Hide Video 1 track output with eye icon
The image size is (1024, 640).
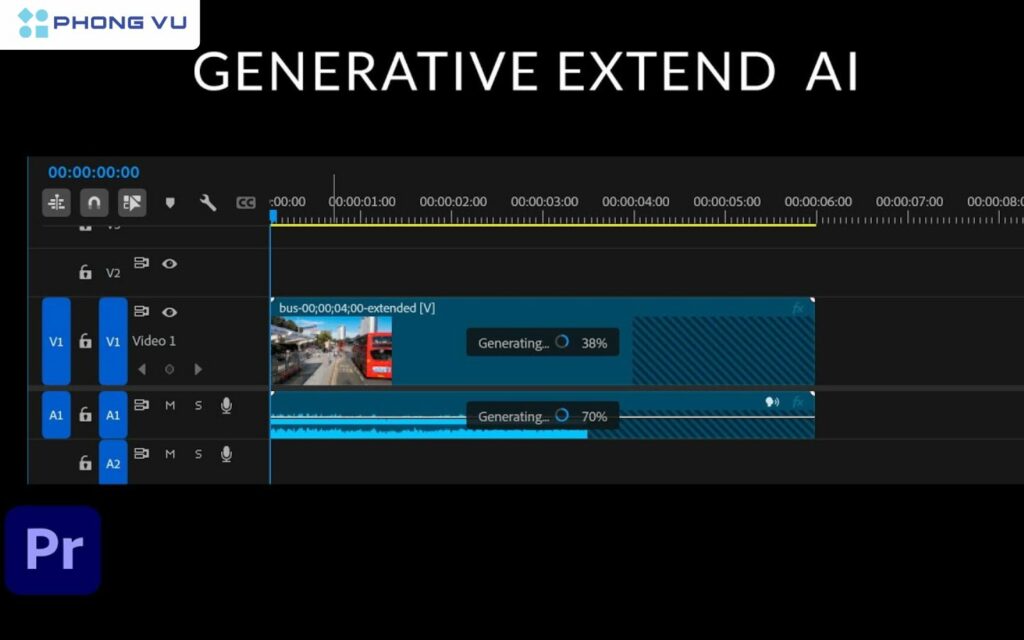(169, 313)
